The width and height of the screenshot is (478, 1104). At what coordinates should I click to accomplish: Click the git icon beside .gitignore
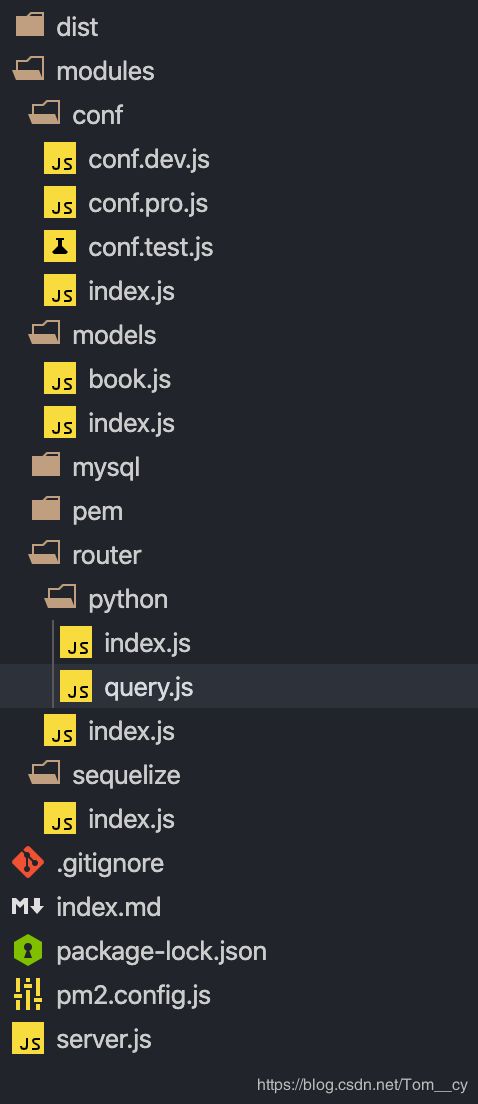point(28,863)
